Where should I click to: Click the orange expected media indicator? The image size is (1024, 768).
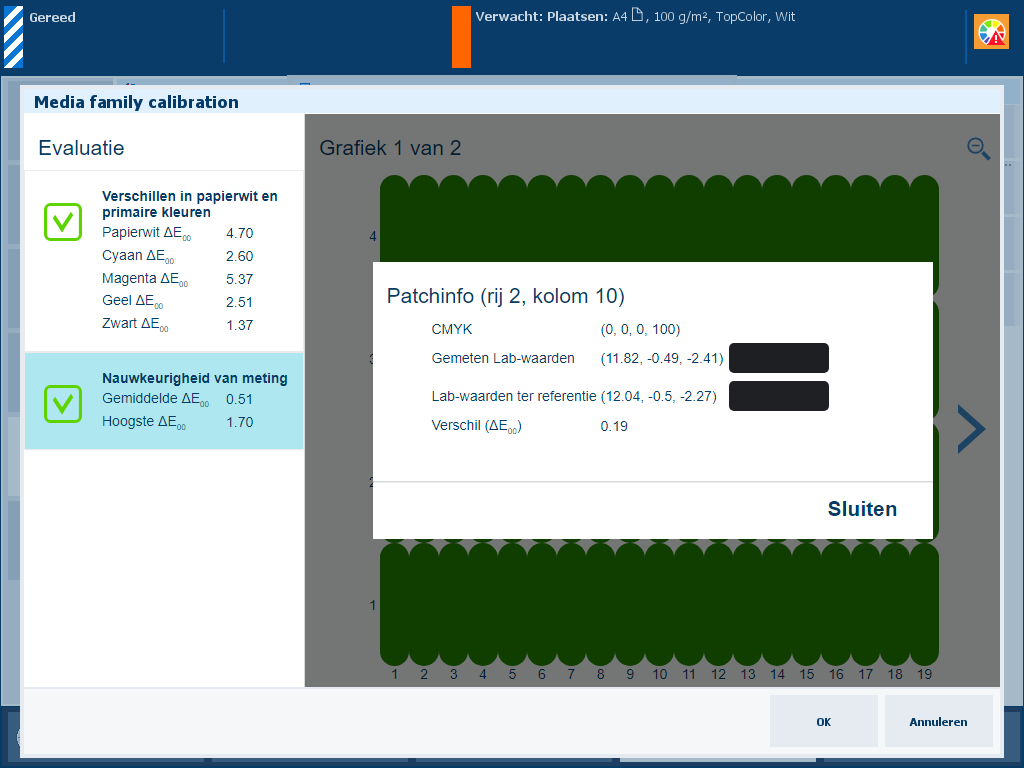tap(461, 37)
